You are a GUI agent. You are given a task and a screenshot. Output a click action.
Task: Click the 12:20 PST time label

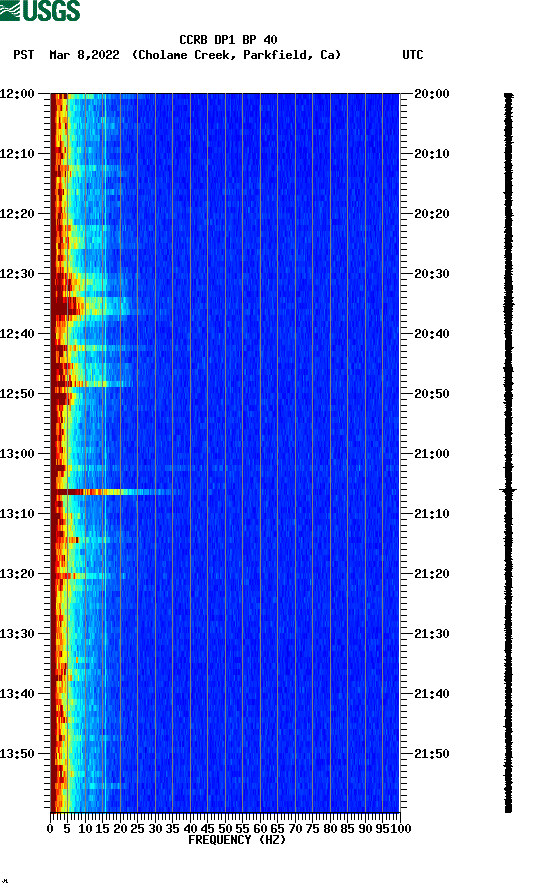click(x=18, y=213)
